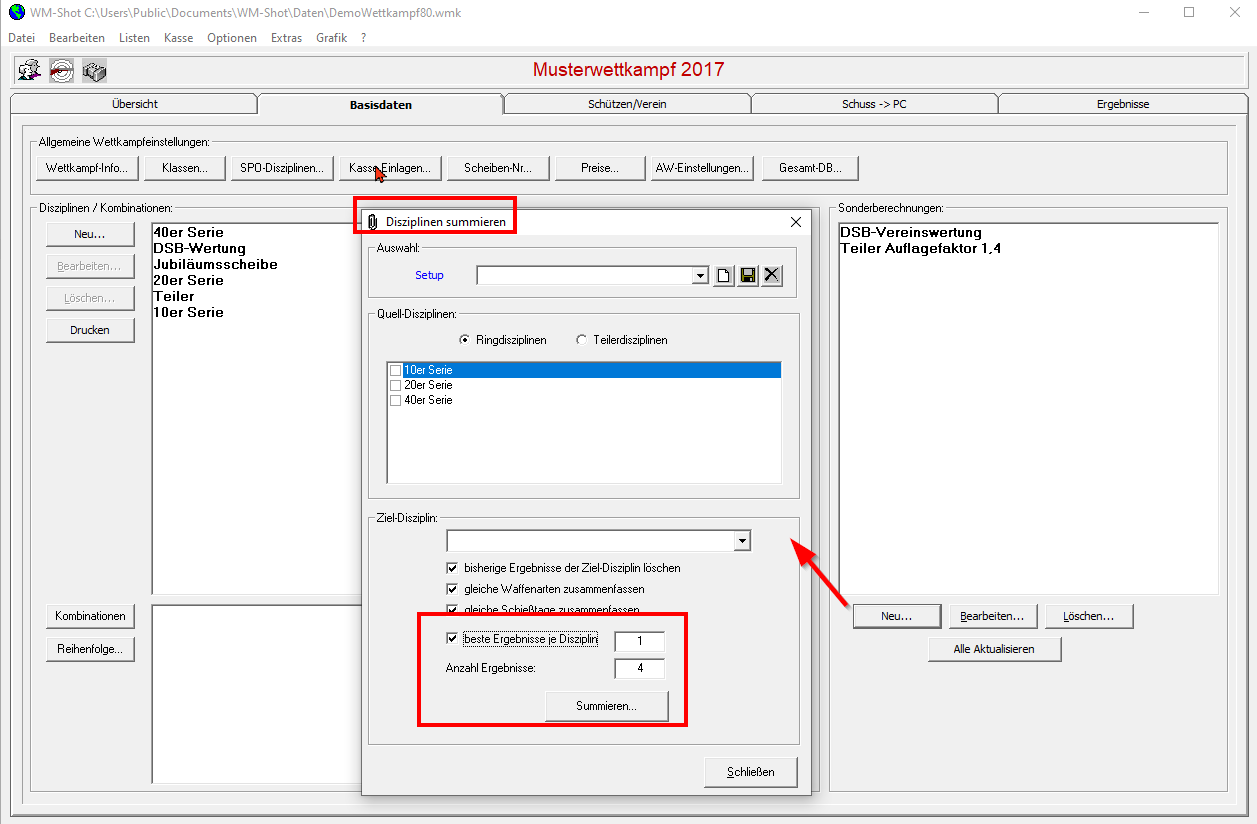
Task: Click the WM-Shot globe icon in title bar
Action: click(16, 13)
